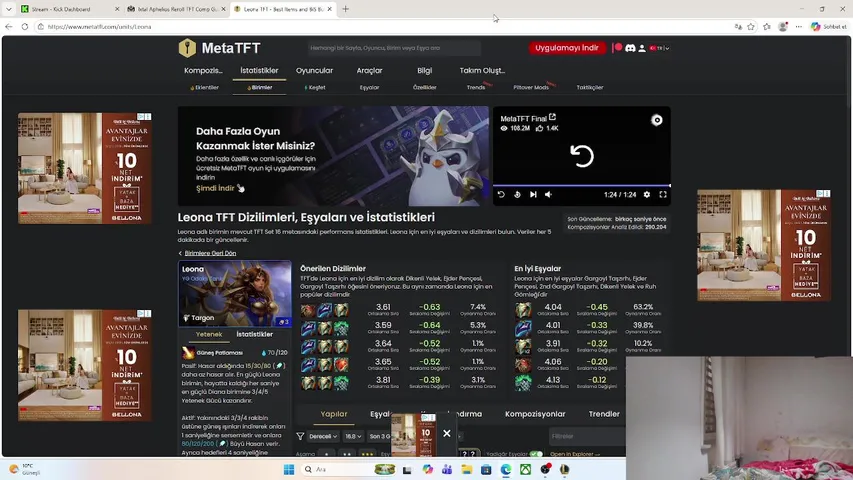Open the Araçlar nav menu
This screenshot has height=480, width=853.
[x=369, y=70]
